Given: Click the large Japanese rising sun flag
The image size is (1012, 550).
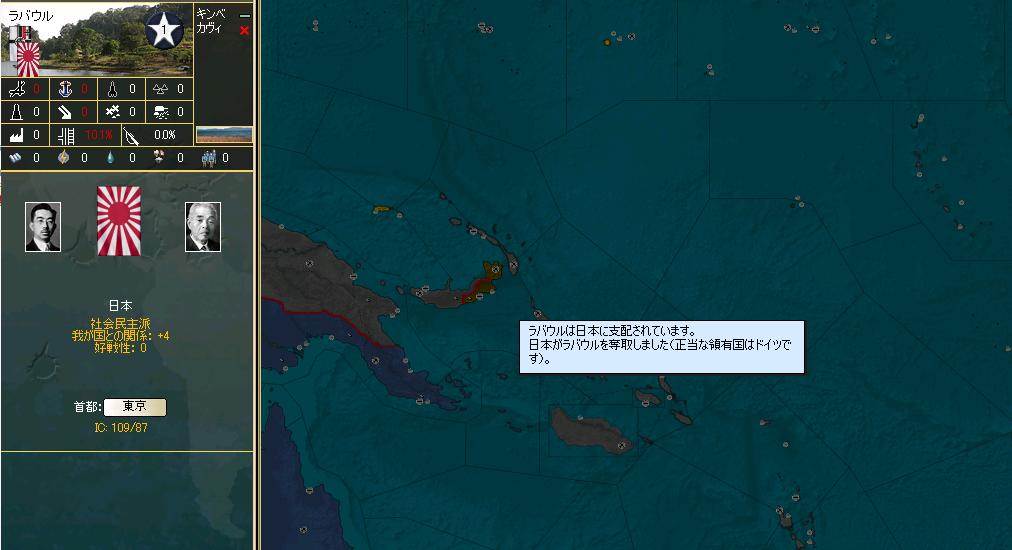Looking at the screenshot, I should (119, 221).
